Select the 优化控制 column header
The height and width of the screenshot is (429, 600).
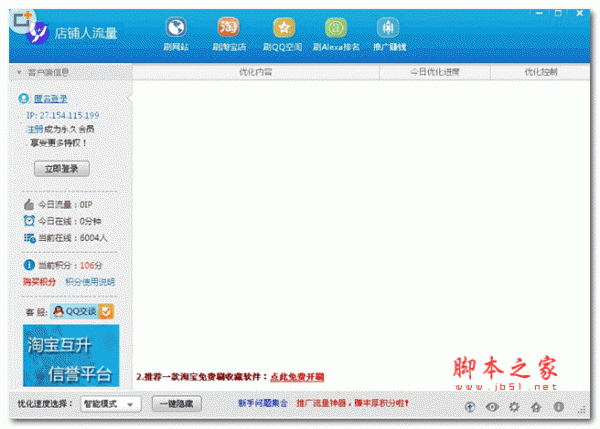point(540,72)
